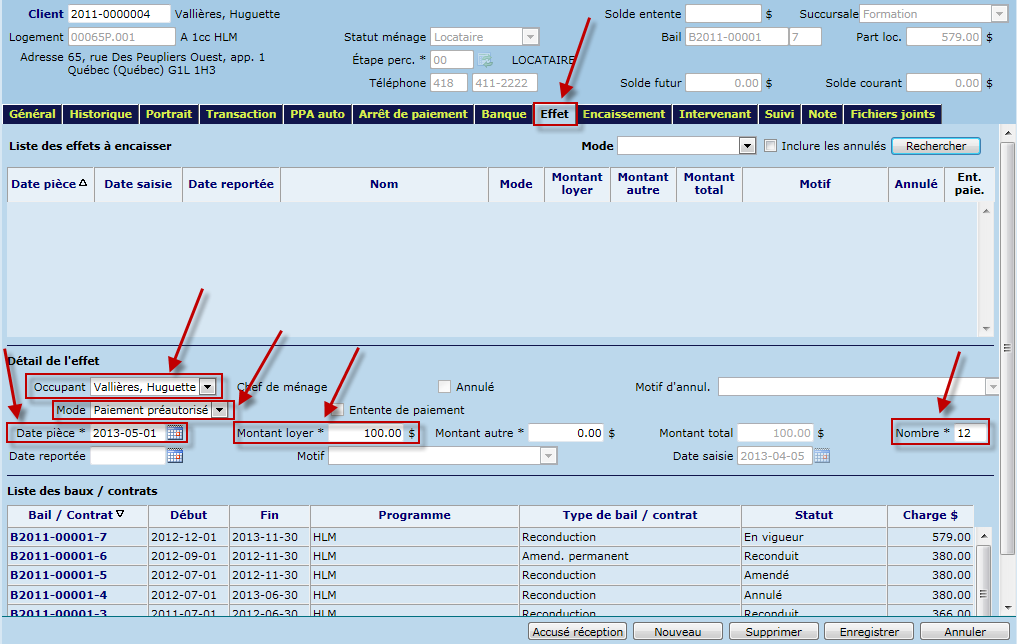Enable the Inclure les annulés checkbox
This screenshot has width=1017, height=644.
[x=771, y=146]
